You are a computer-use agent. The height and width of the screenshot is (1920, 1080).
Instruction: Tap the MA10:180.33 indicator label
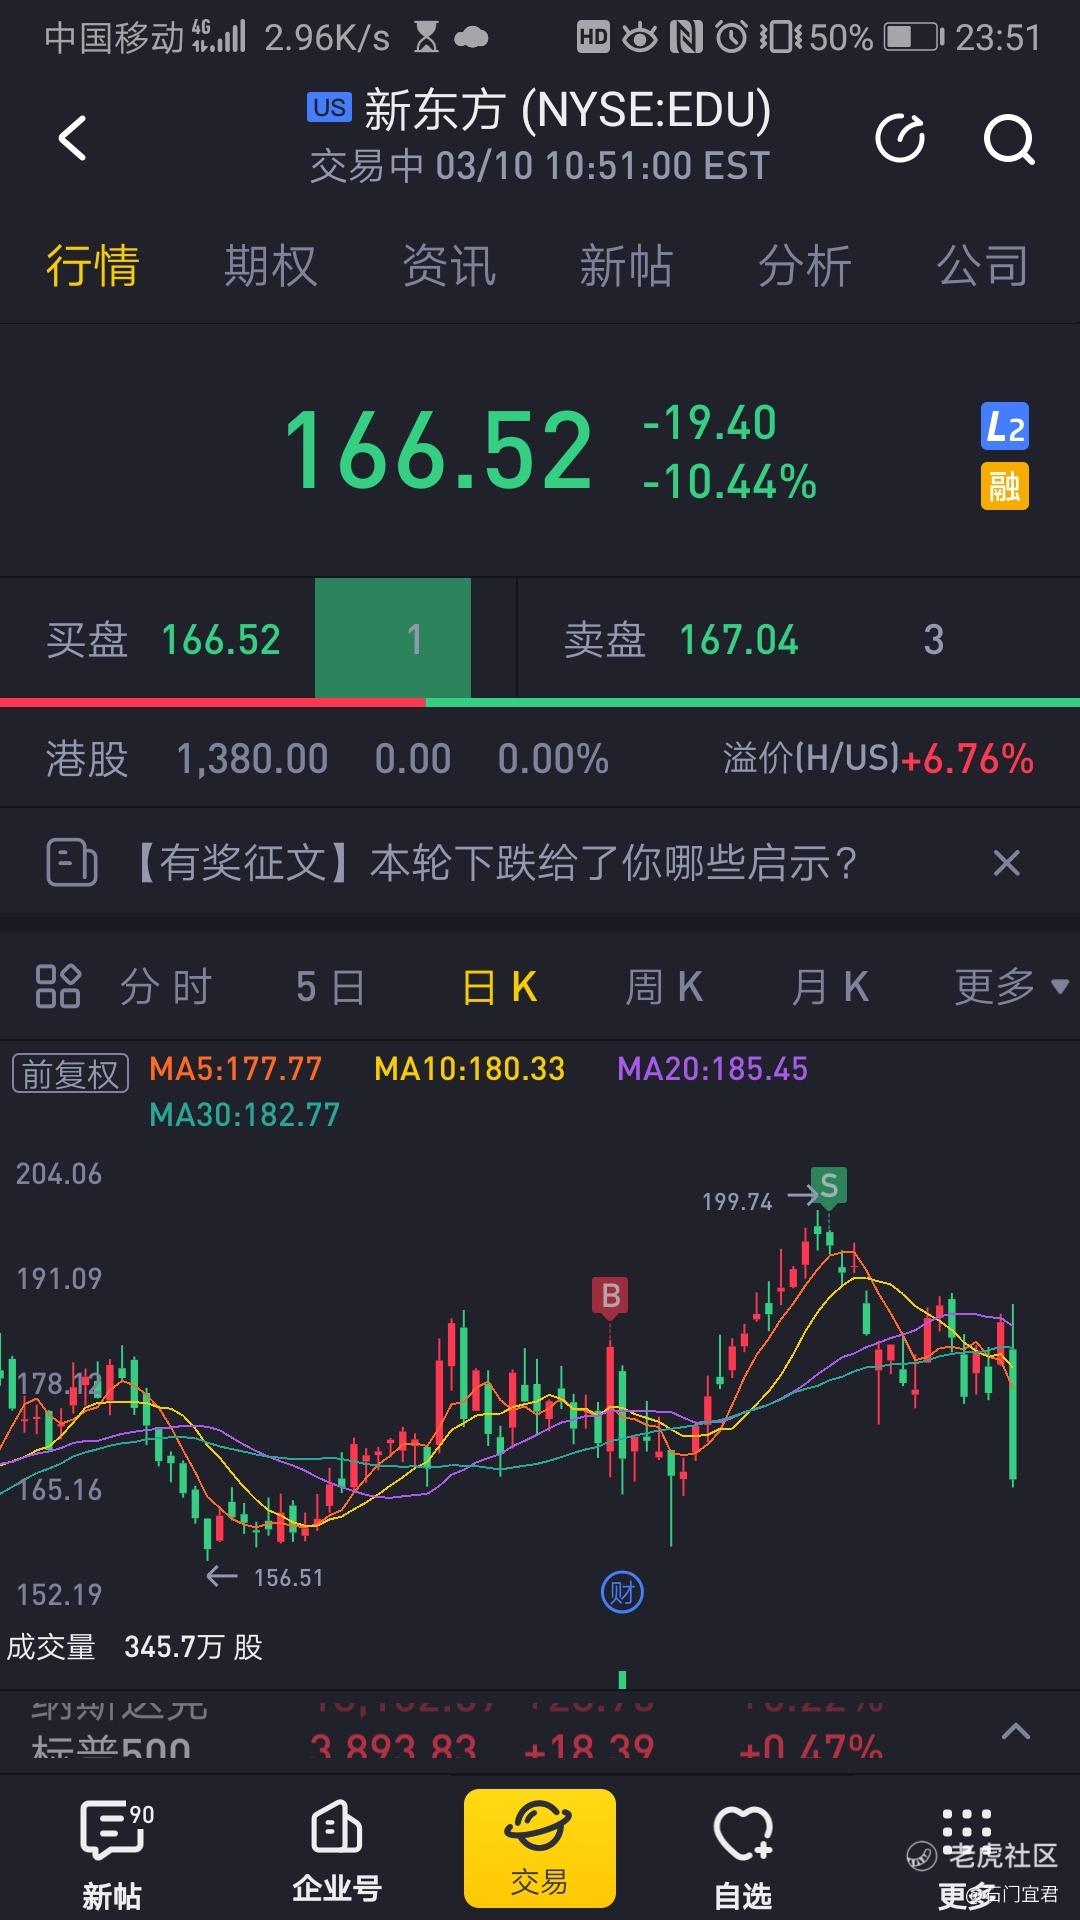pos(469,1069)
